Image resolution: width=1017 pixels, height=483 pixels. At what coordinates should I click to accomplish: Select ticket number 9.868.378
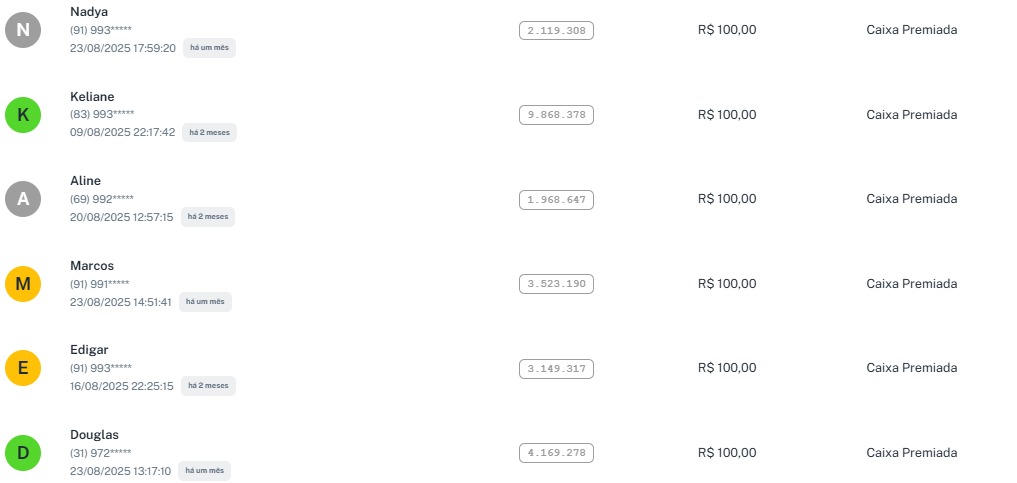[556, 115]
